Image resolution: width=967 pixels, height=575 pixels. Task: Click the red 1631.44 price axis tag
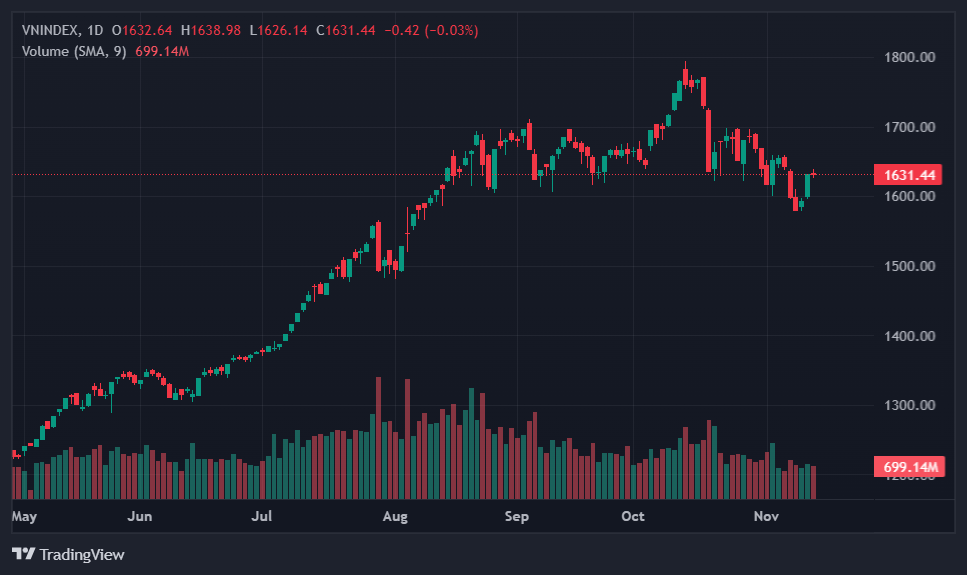908,175
